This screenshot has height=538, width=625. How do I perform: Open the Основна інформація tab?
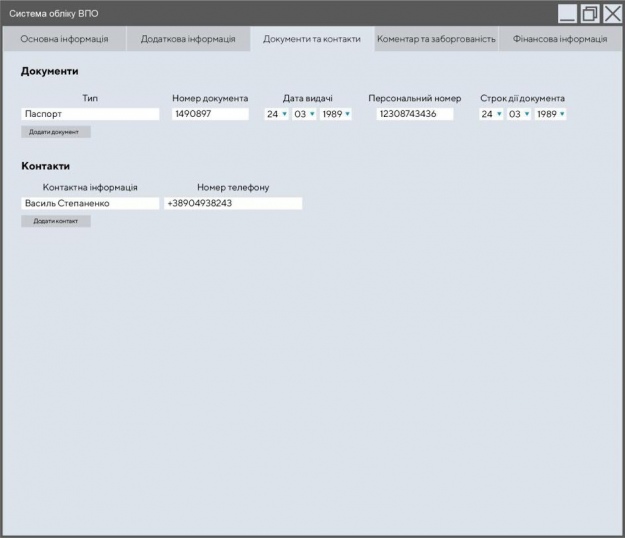pyautogui.click(x=64, y=39)
